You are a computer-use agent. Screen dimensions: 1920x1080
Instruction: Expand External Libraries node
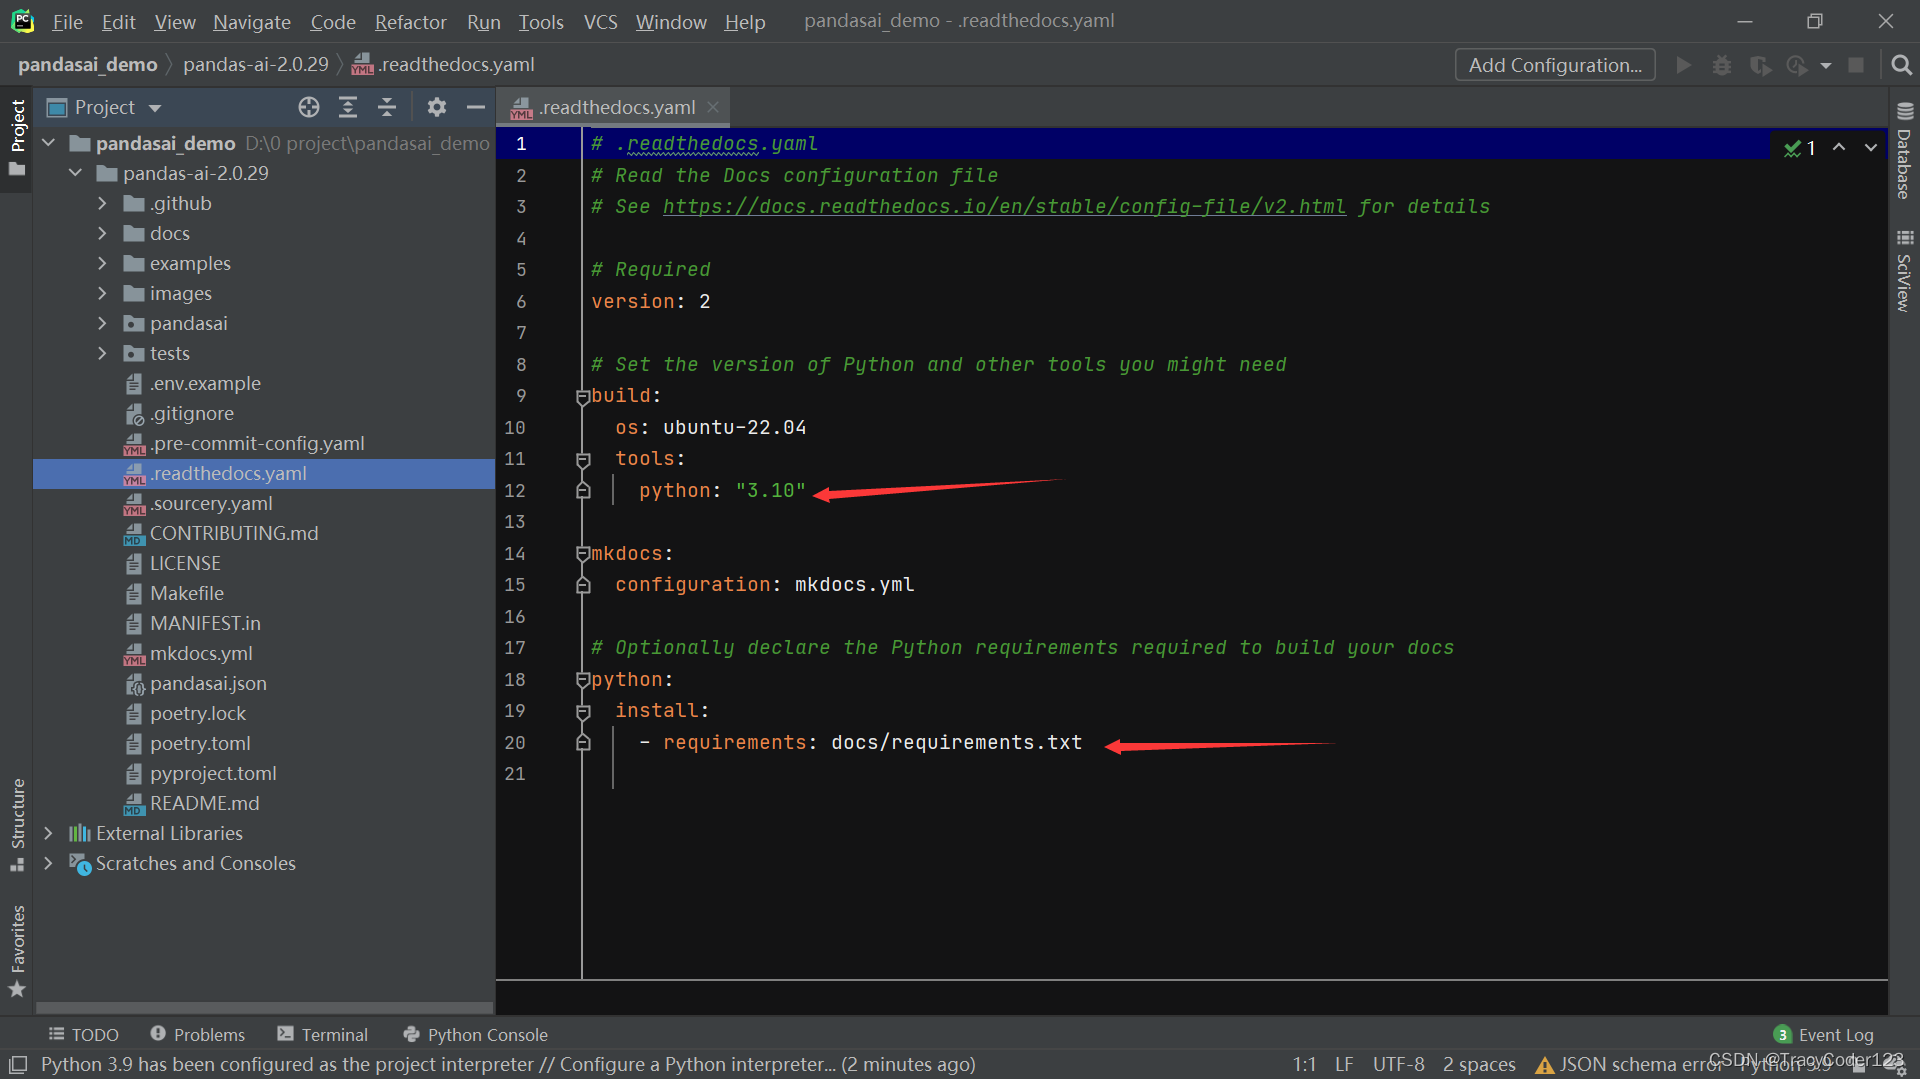coord(48,833)
